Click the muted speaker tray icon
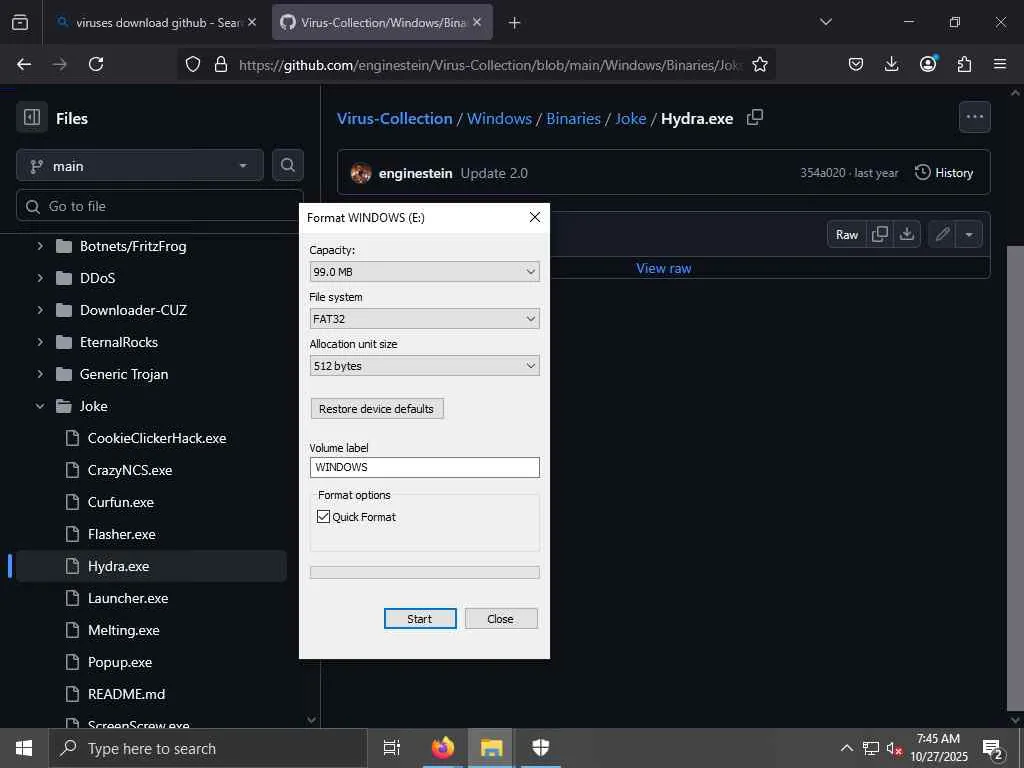The width and height of the screenshot is (1024, 768). pyautogui.click(x=893, y=748)
